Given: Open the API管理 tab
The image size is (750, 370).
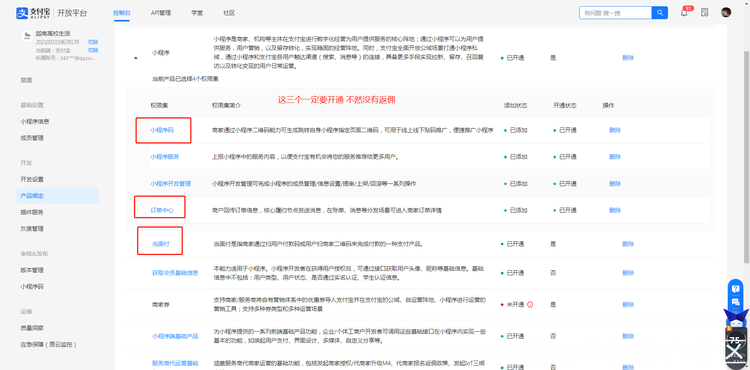Looking at the screenshot, I should tap(161, 13).
